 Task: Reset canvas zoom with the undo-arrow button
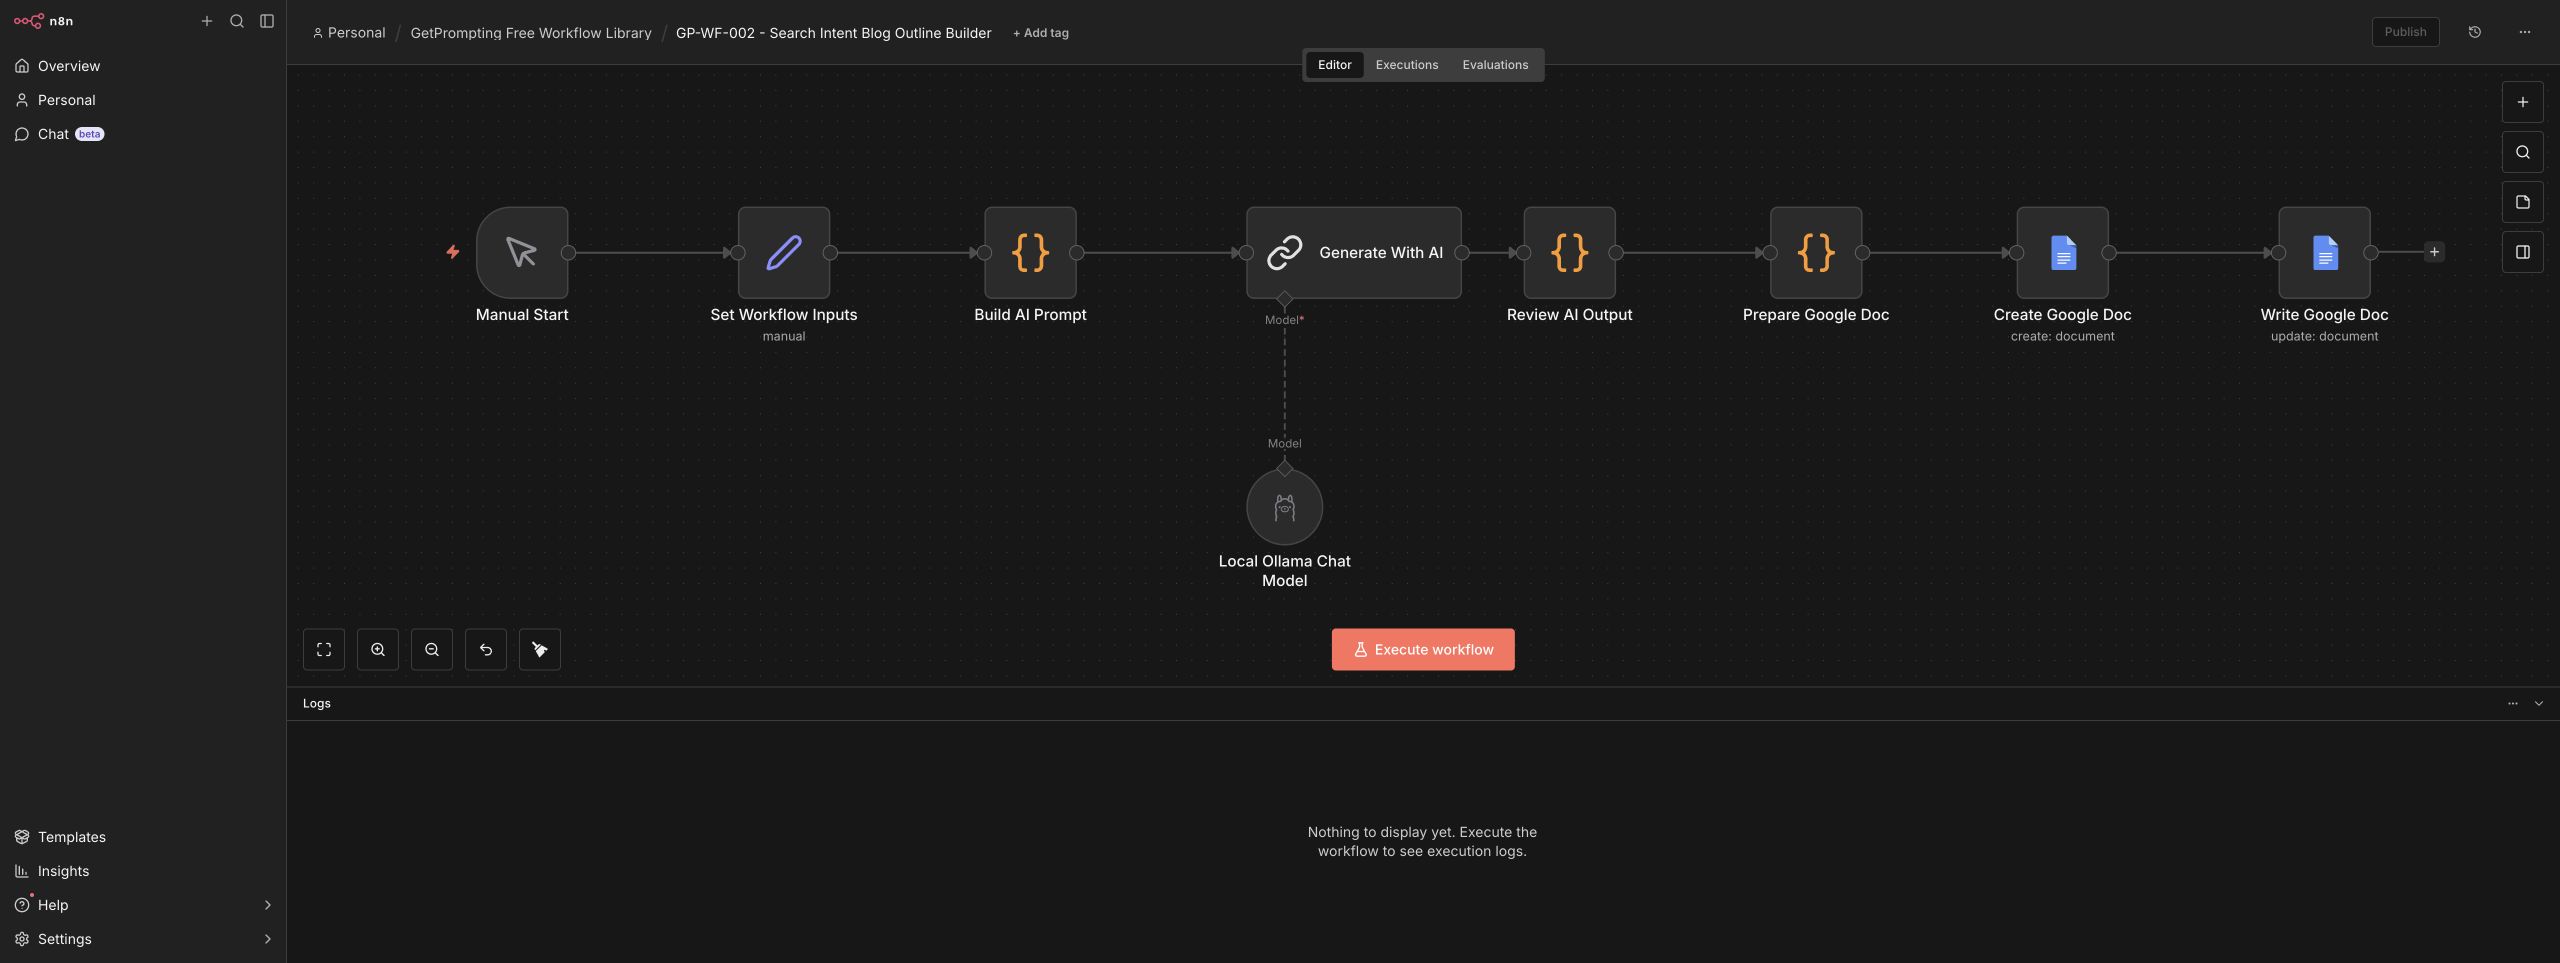(486, 650)
